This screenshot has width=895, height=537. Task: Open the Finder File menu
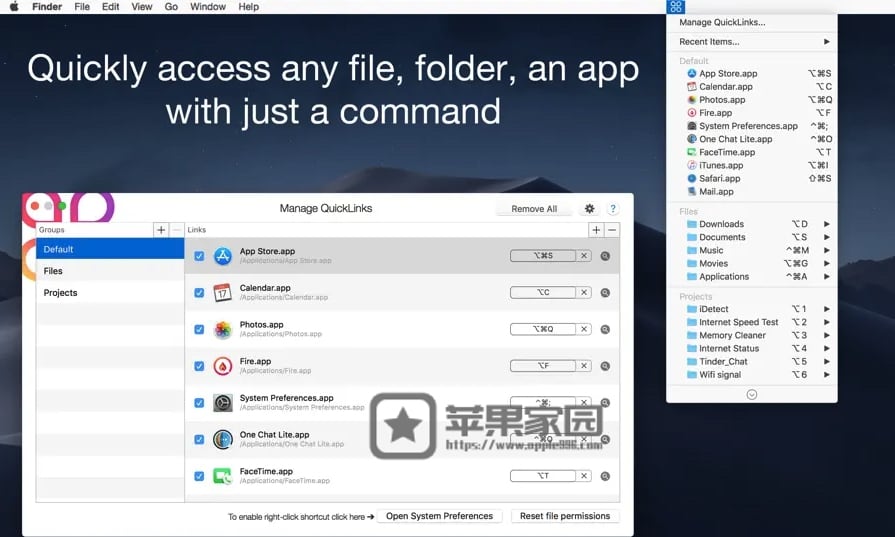(x=82, y=7)
